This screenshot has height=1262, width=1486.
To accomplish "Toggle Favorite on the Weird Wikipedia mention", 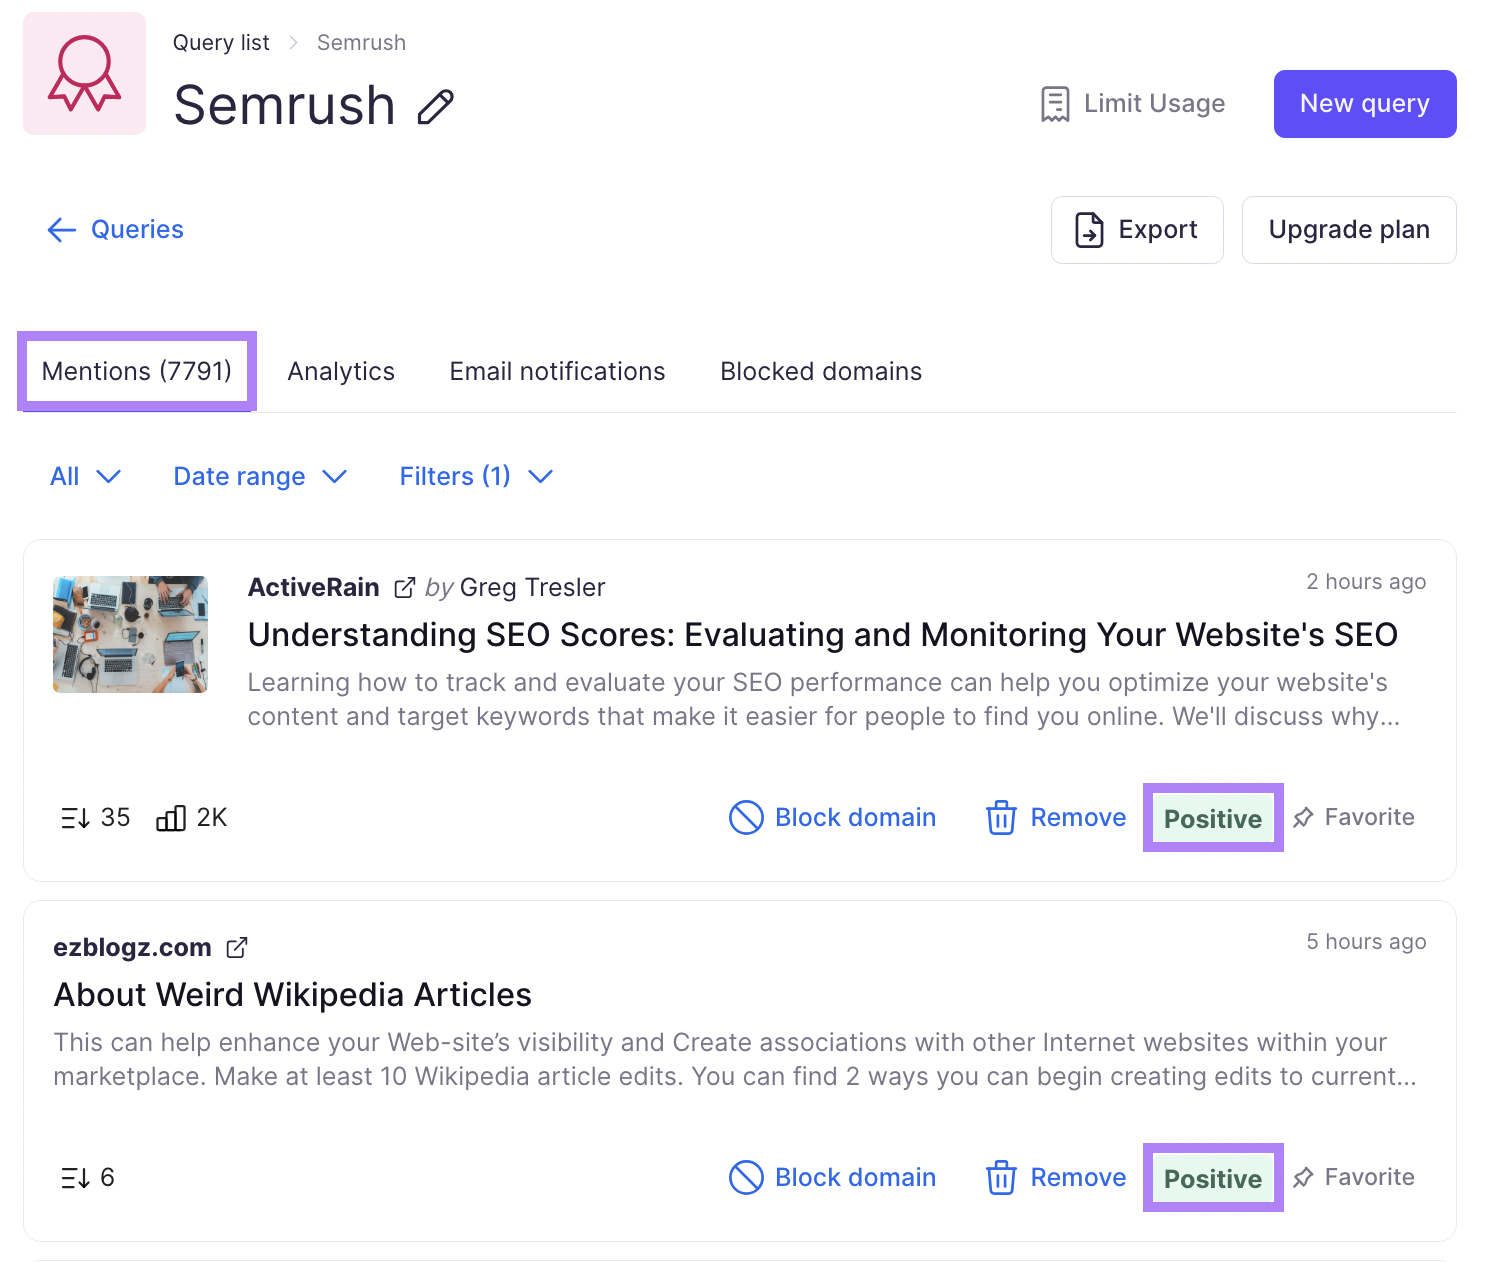I will click(x=1304, y=1177).
